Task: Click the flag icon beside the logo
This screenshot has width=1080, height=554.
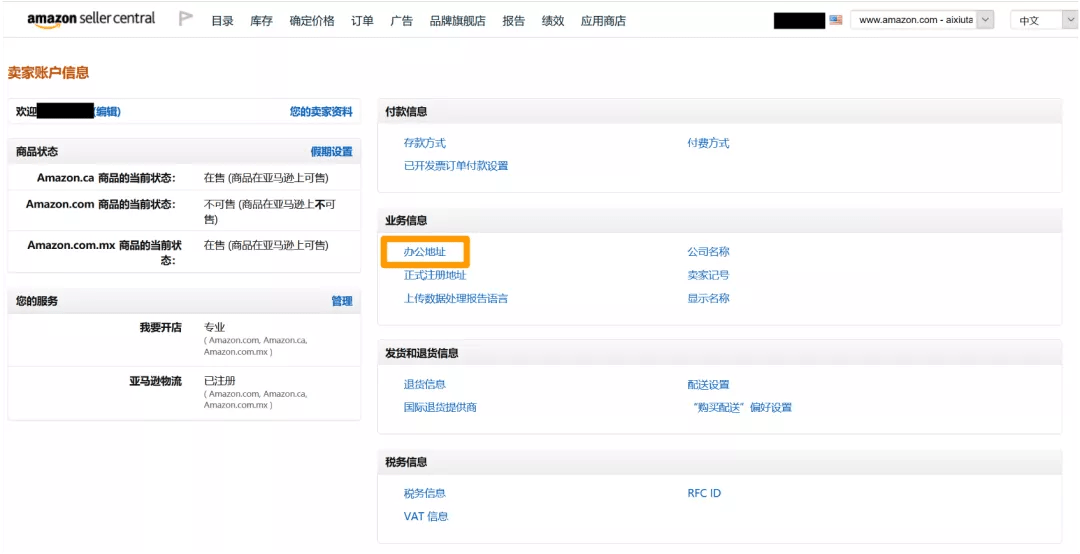Action: [185, 19]
